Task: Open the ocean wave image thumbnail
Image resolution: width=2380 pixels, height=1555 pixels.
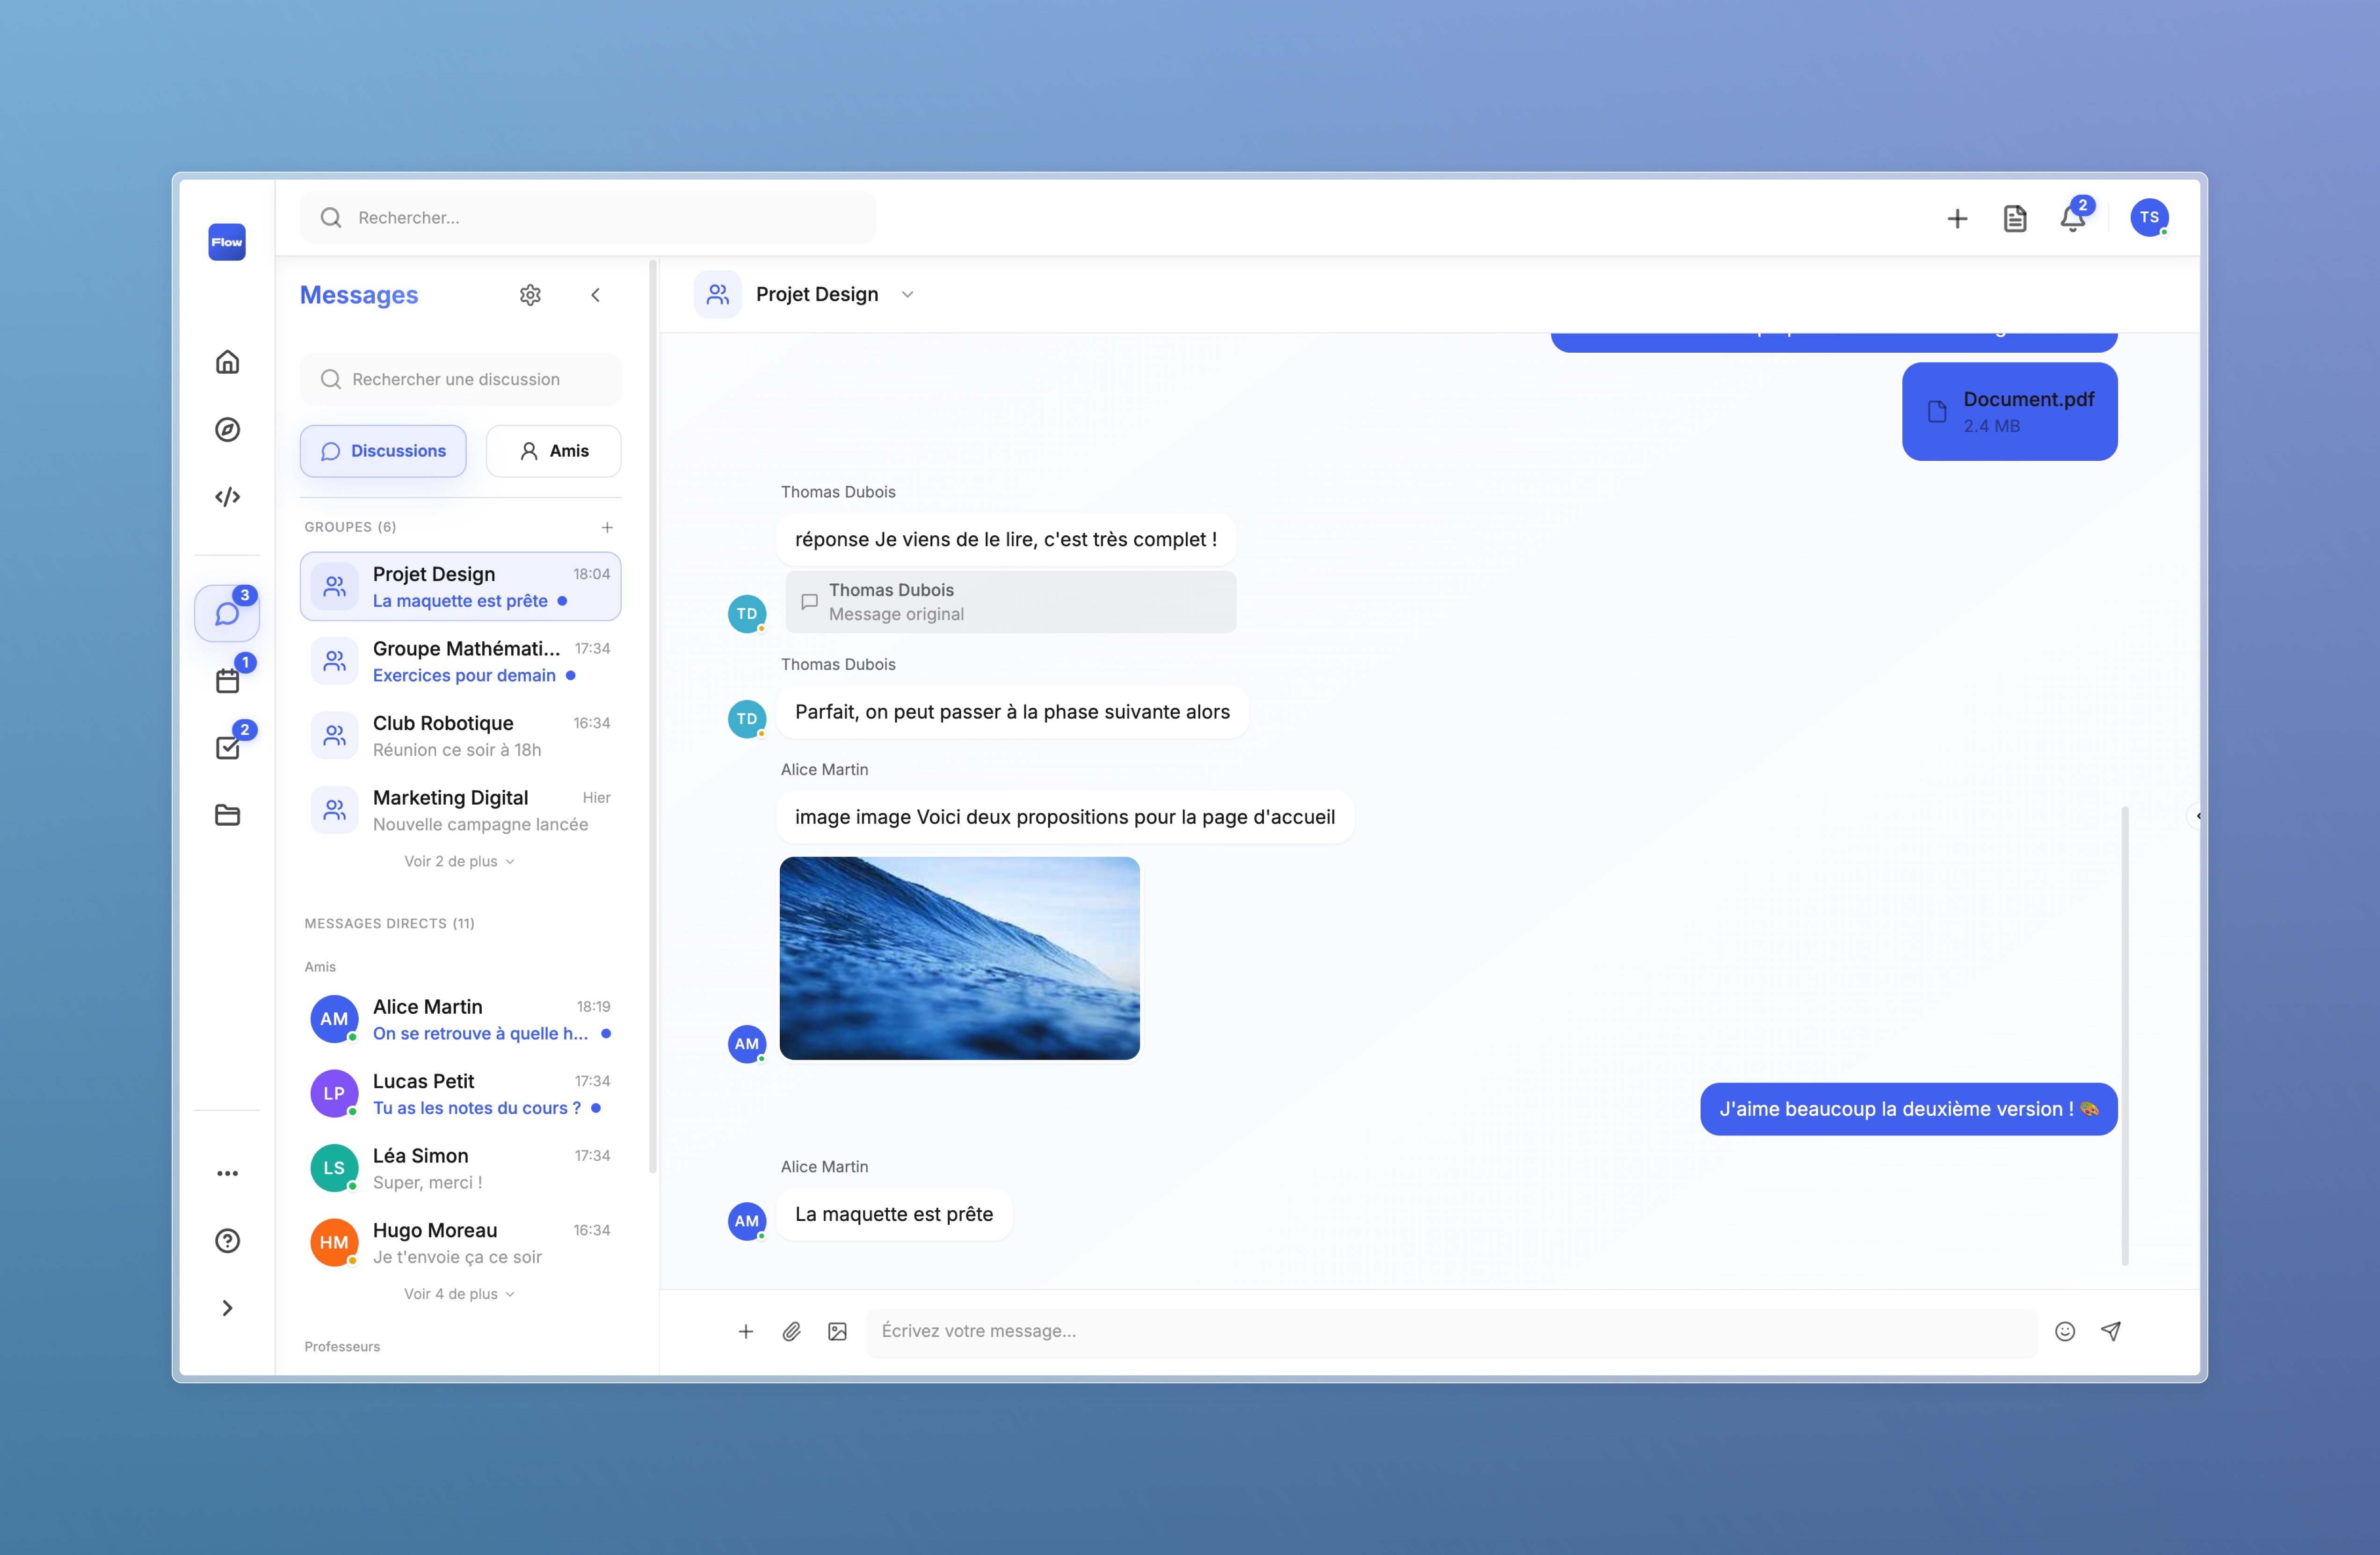Action: (959, 958)
